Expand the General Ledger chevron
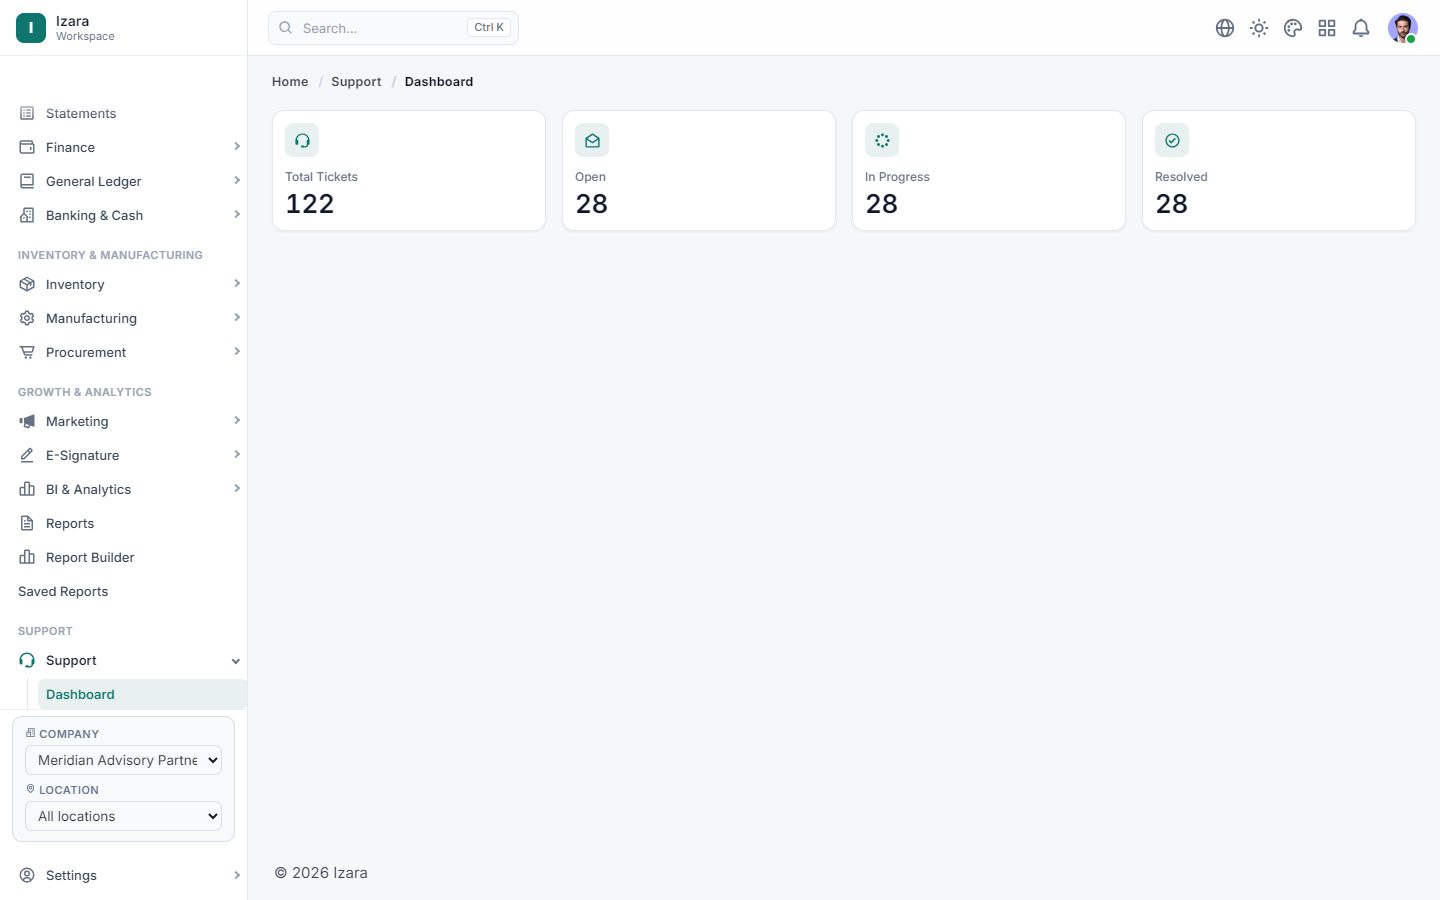 tap(237, 181)
